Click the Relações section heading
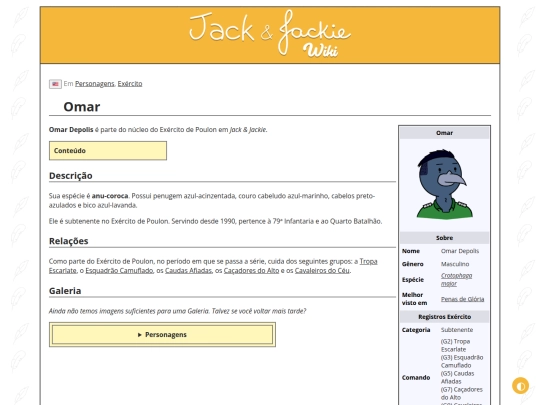The width and height of the screenshot is (540, 405). pos(69,241)
